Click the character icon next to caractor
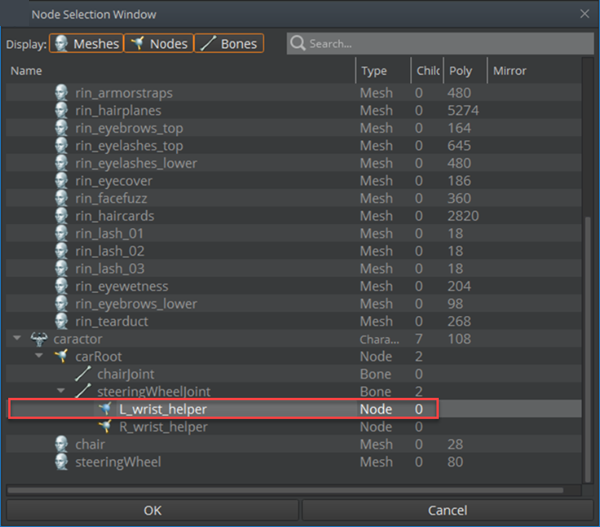 (x=41, y=339)
